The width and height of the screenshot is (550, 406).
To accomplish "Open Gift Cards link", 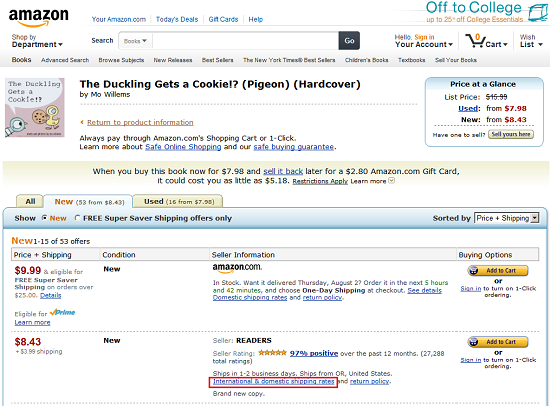I will click(223, 19).
